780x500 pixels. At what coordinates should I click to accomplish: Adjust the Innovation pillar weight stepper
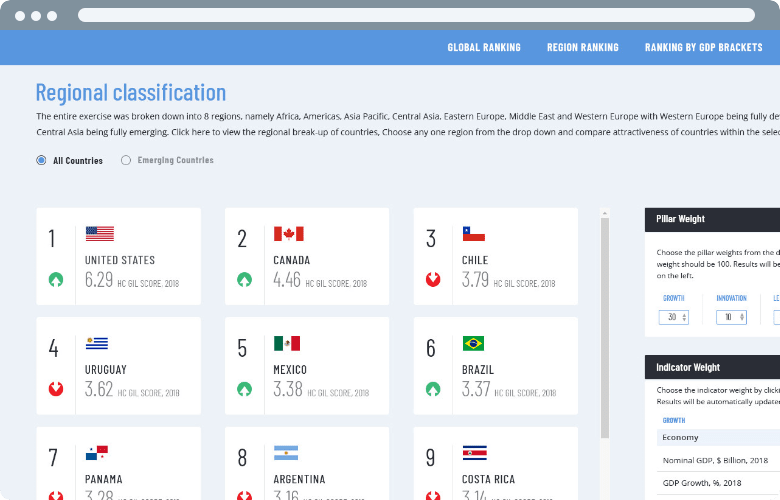point(731,317)
